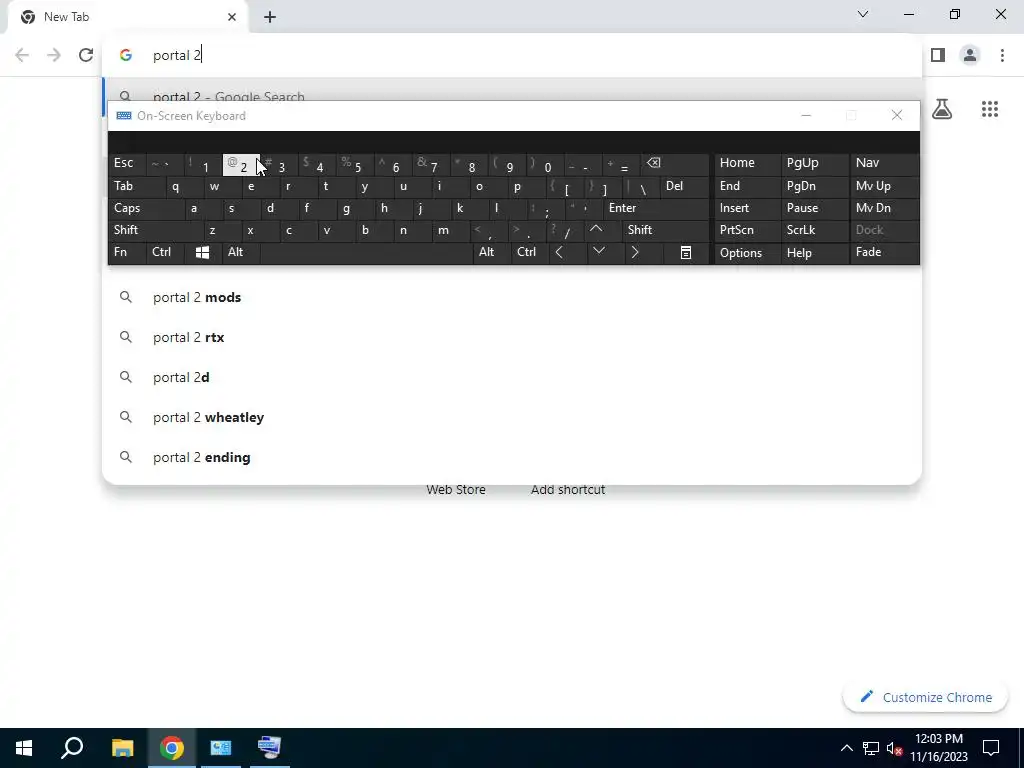This screenshot has width=1024, height=768.
Task: Toggle the right Ctrl key on On-Screen Keyboard
Action: pyautogui.click(x=530, y=252)
